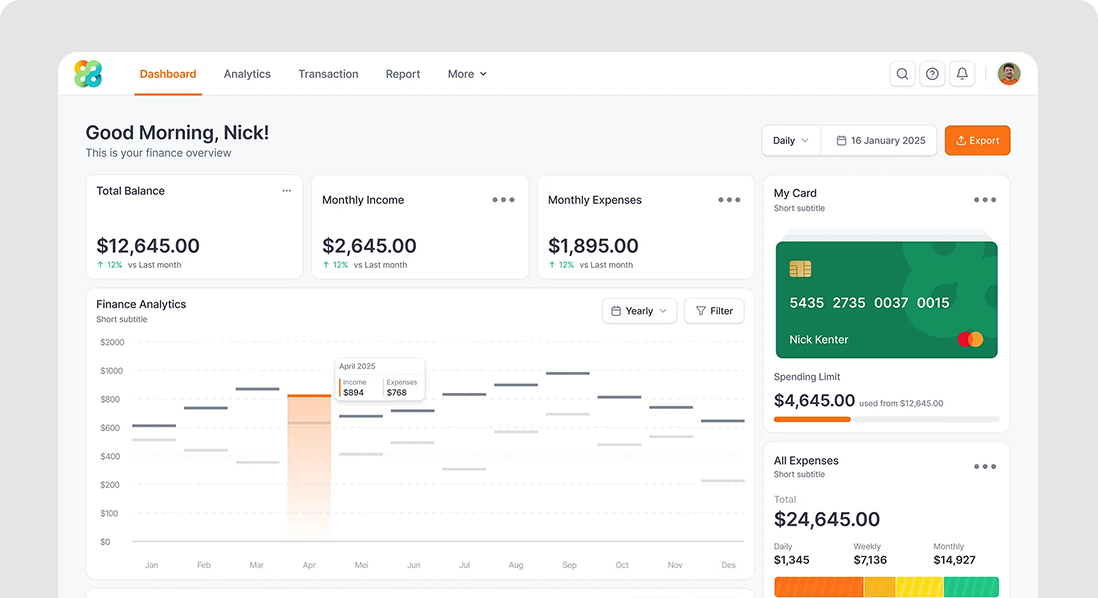Click the green credit card
Image resolution: width=1098 pixels, height=598 pixels.
(887, 300)
